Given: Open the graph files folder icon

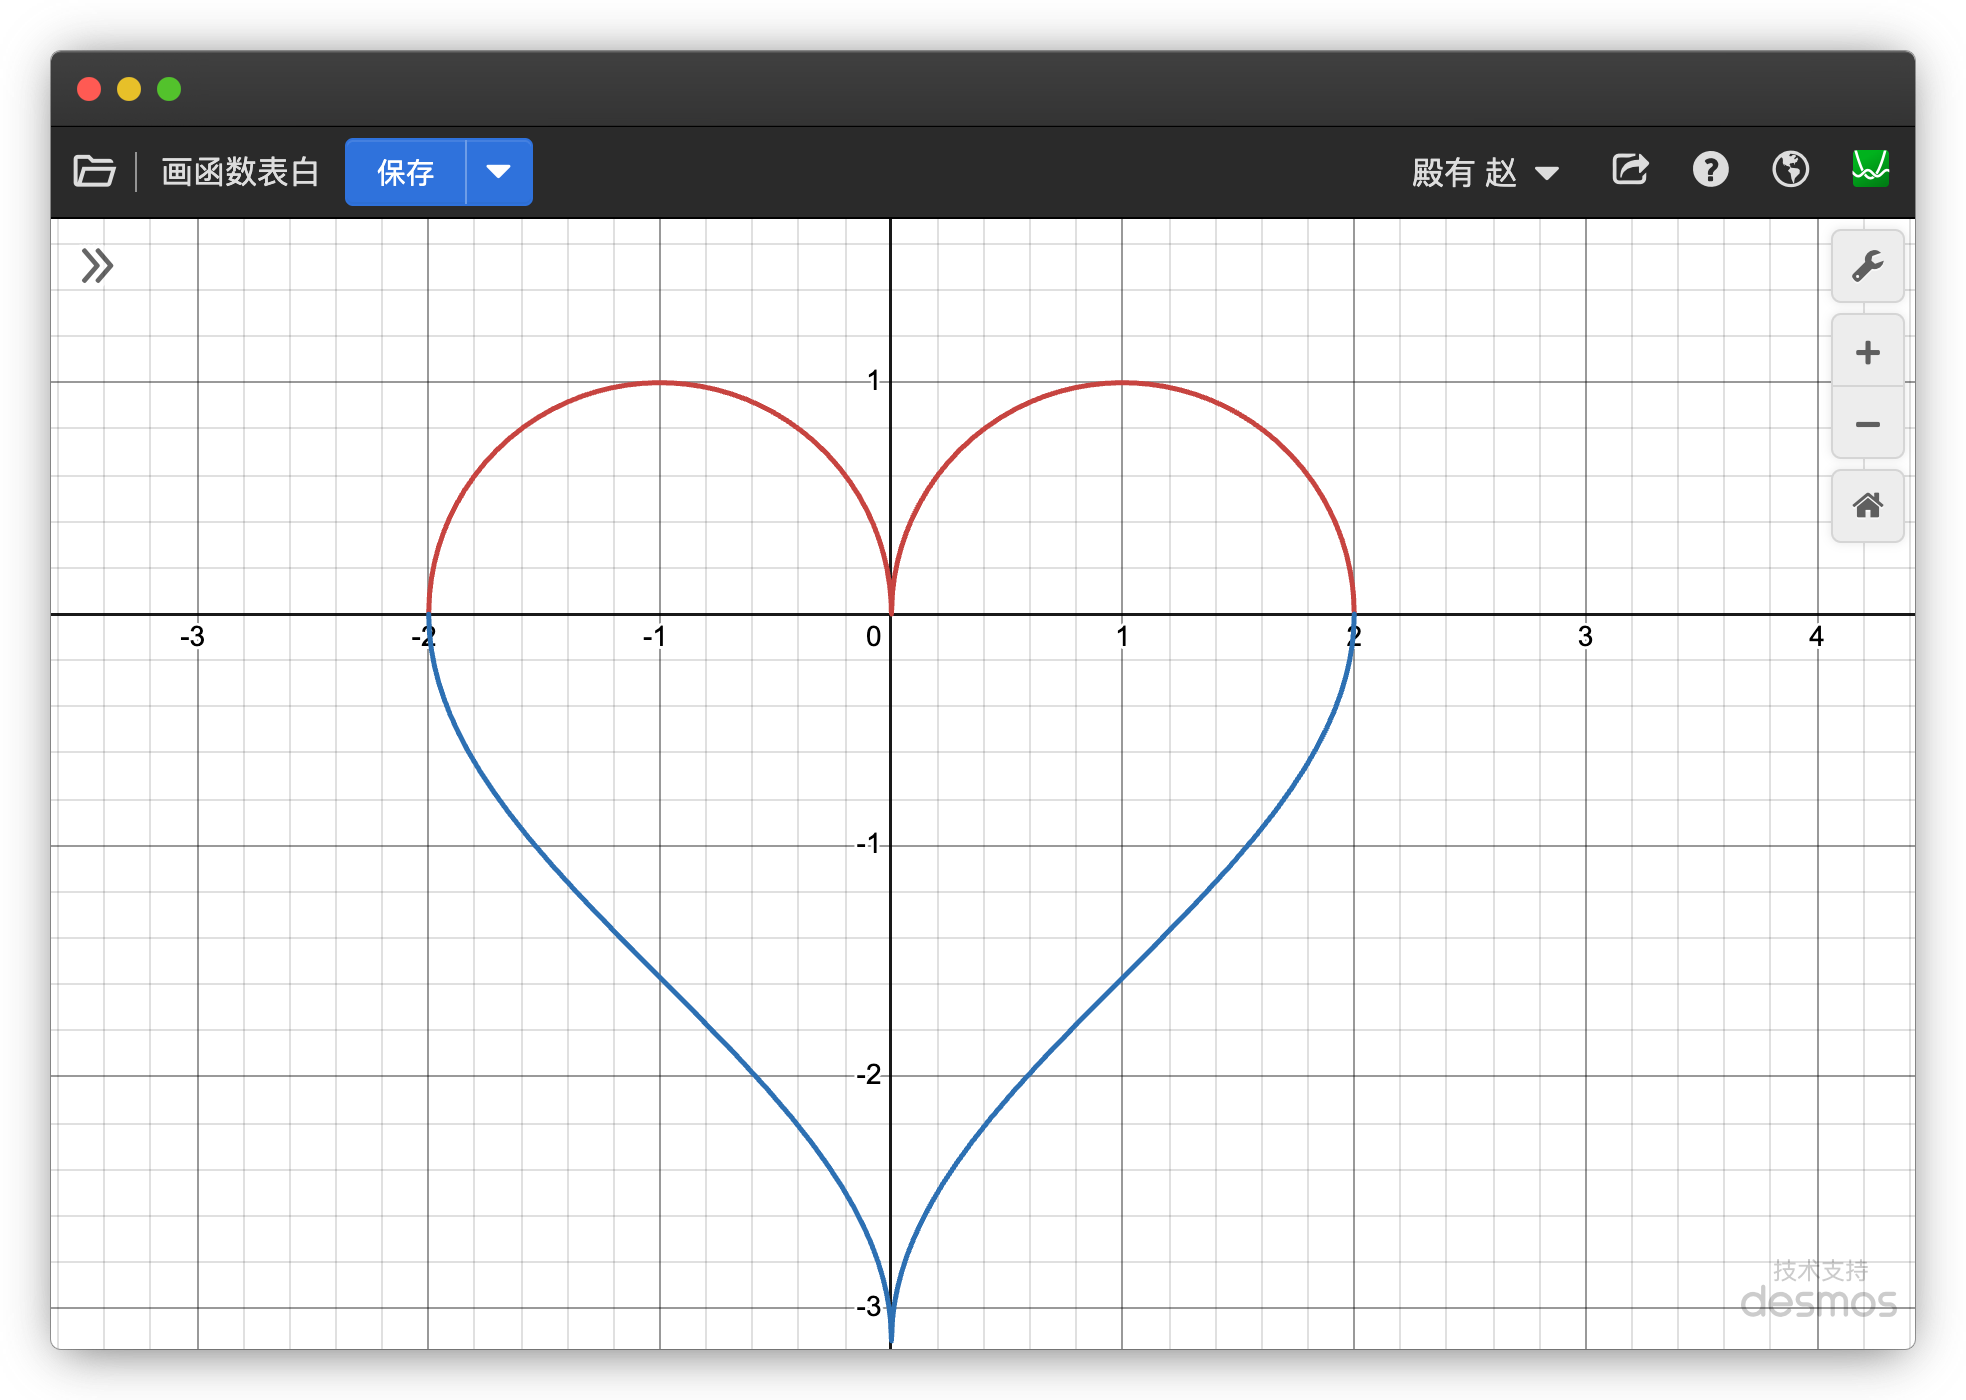Looking at the screenshot, I should tap(95, 171).
